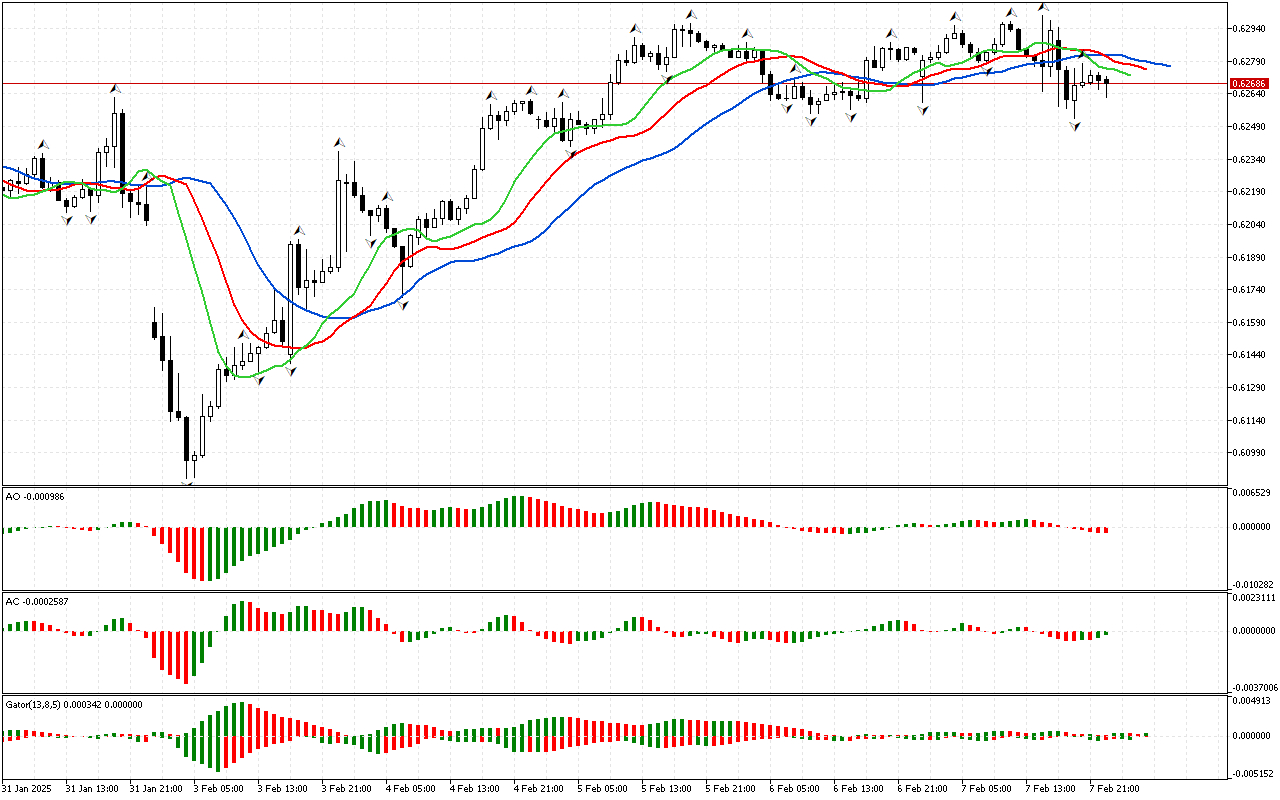The height and width of the screenshot is (800, 1280).
Task: Click the 5 Feb 05:00 time label
Action: (602, 788)
